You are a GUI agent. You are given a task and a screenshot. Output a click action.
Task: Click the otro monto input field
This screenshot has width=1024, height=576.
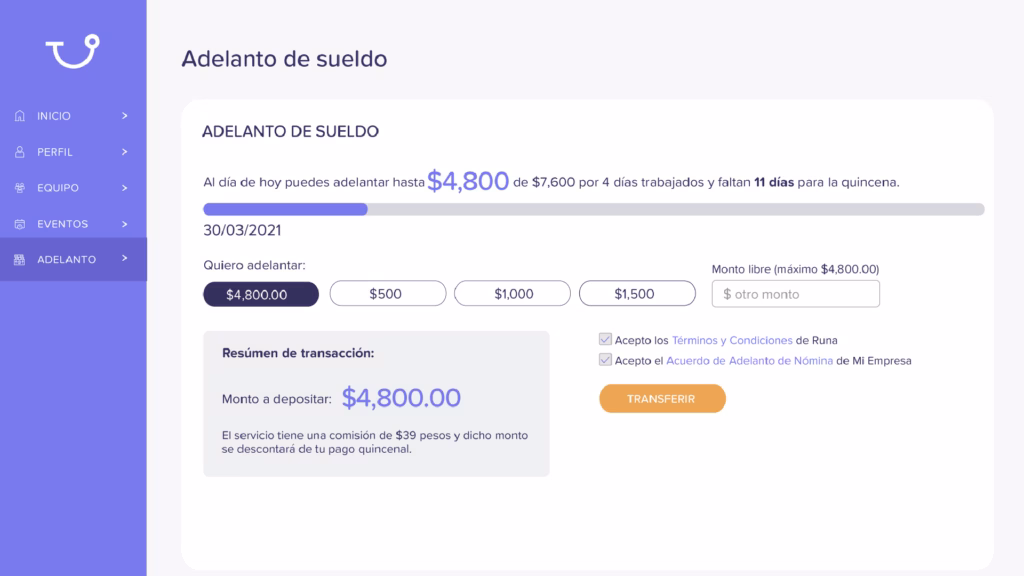coord(795,294)
